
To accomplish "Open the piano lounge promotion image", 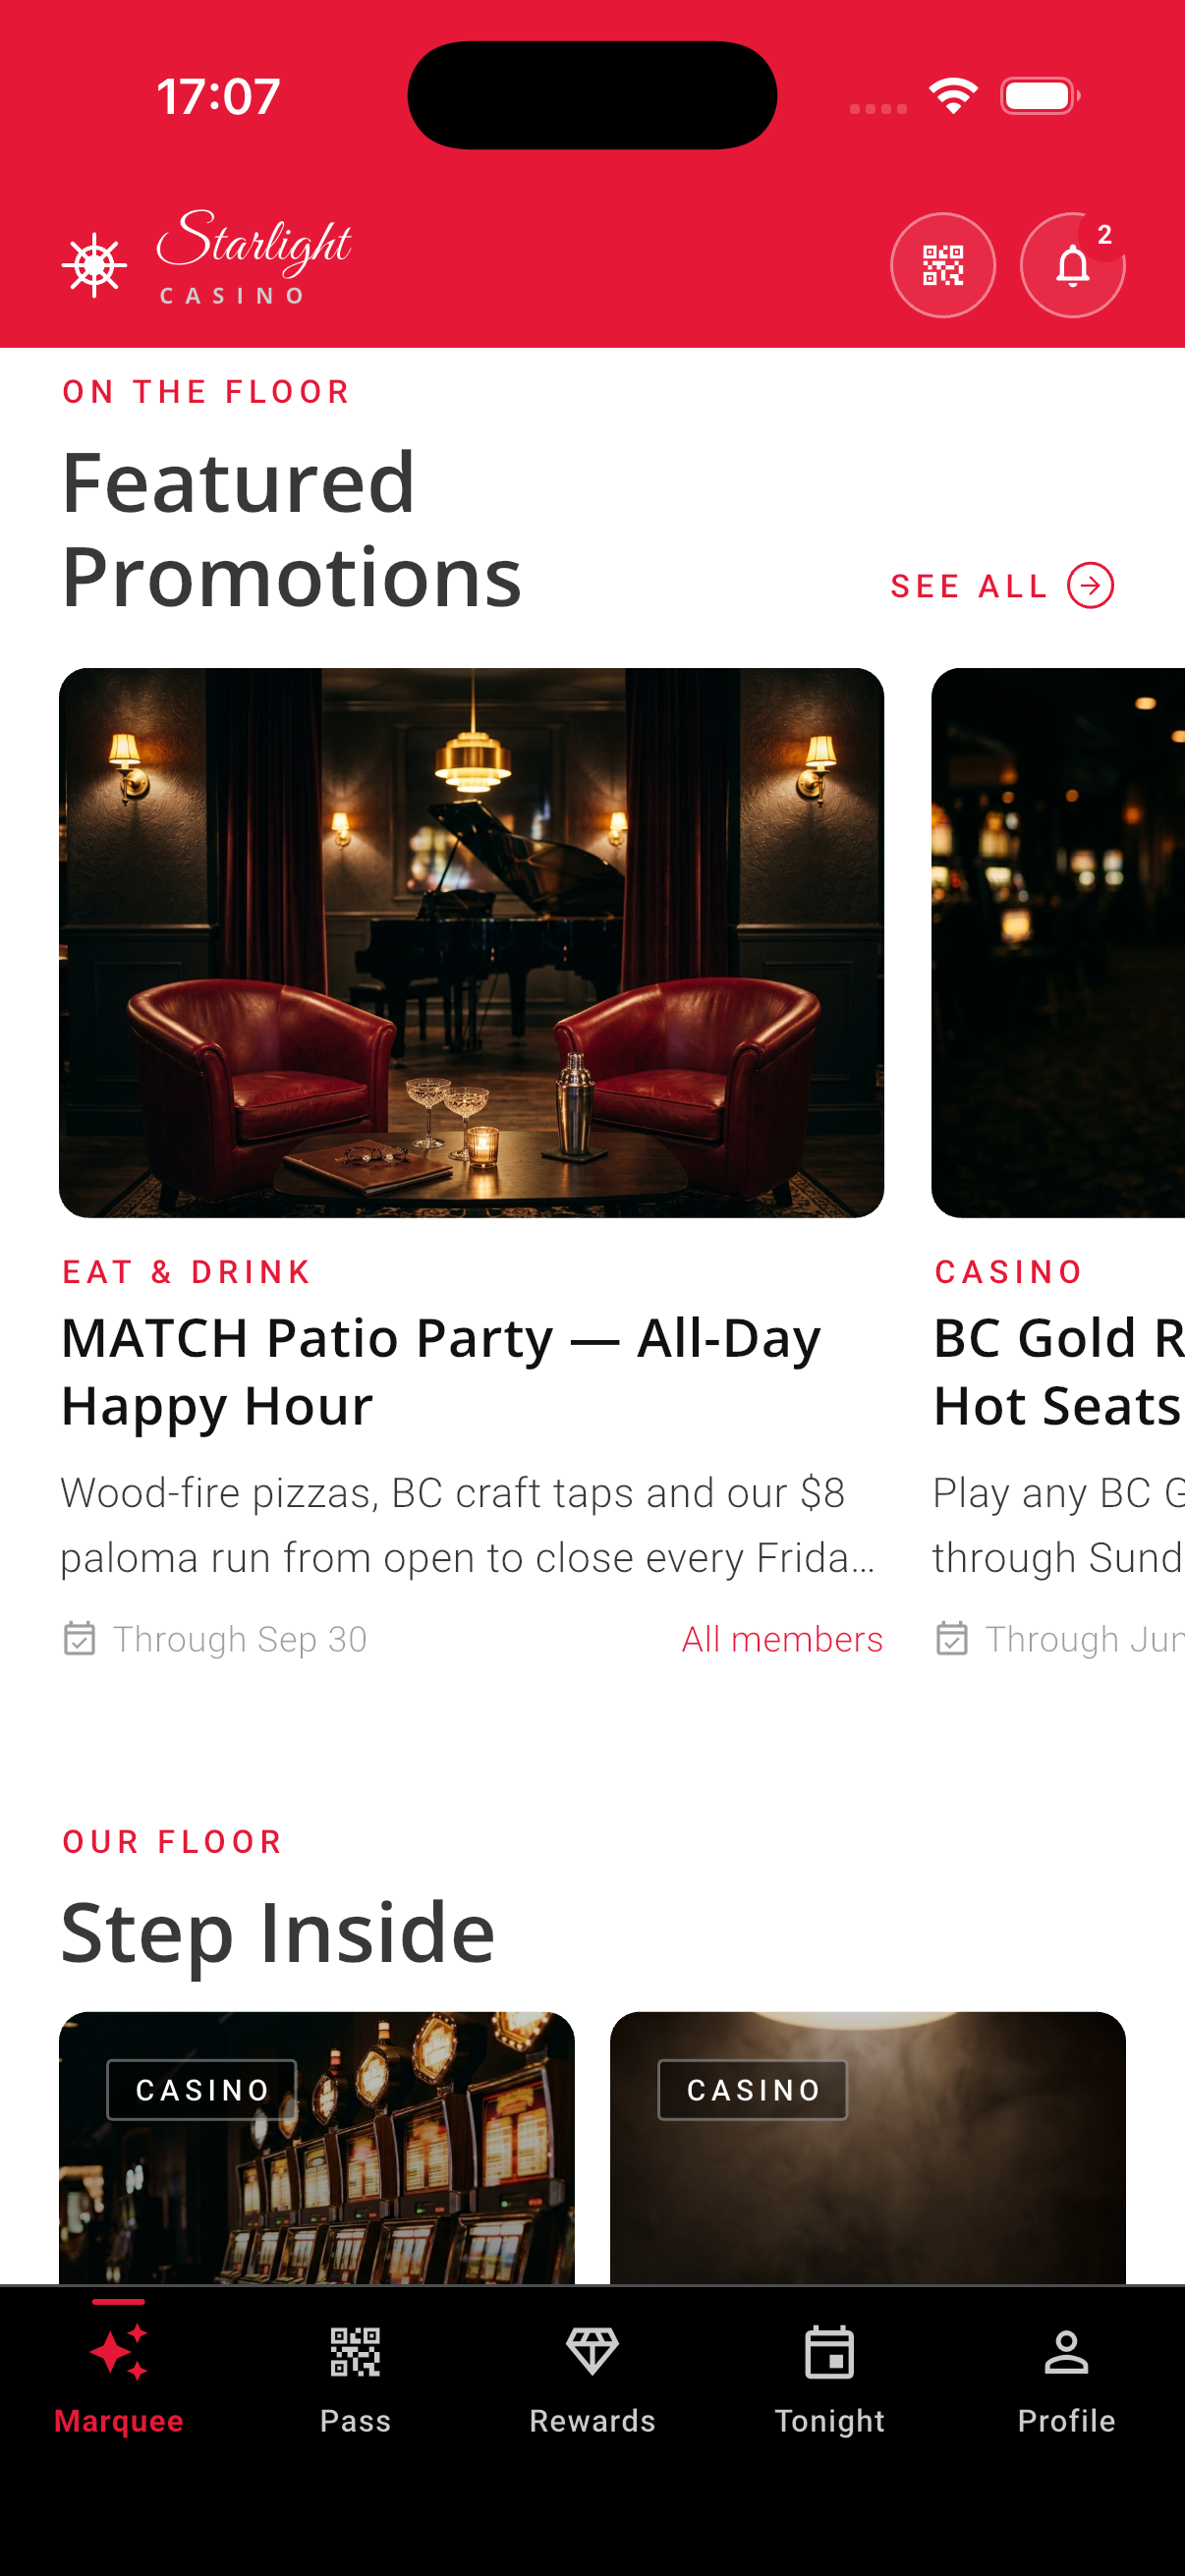I will pyautogui.click(x=471, y=942).
